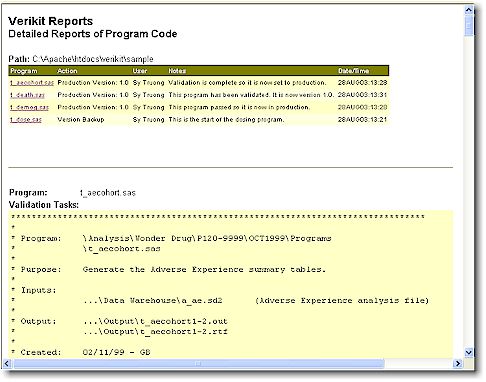
Task: Select the note 'This program passed so it is now in production.'
Action: click(239, 107)
